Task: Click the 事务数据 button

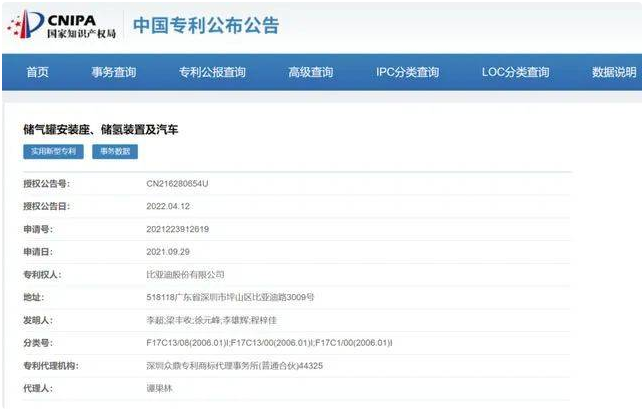Action: point(115,152)
